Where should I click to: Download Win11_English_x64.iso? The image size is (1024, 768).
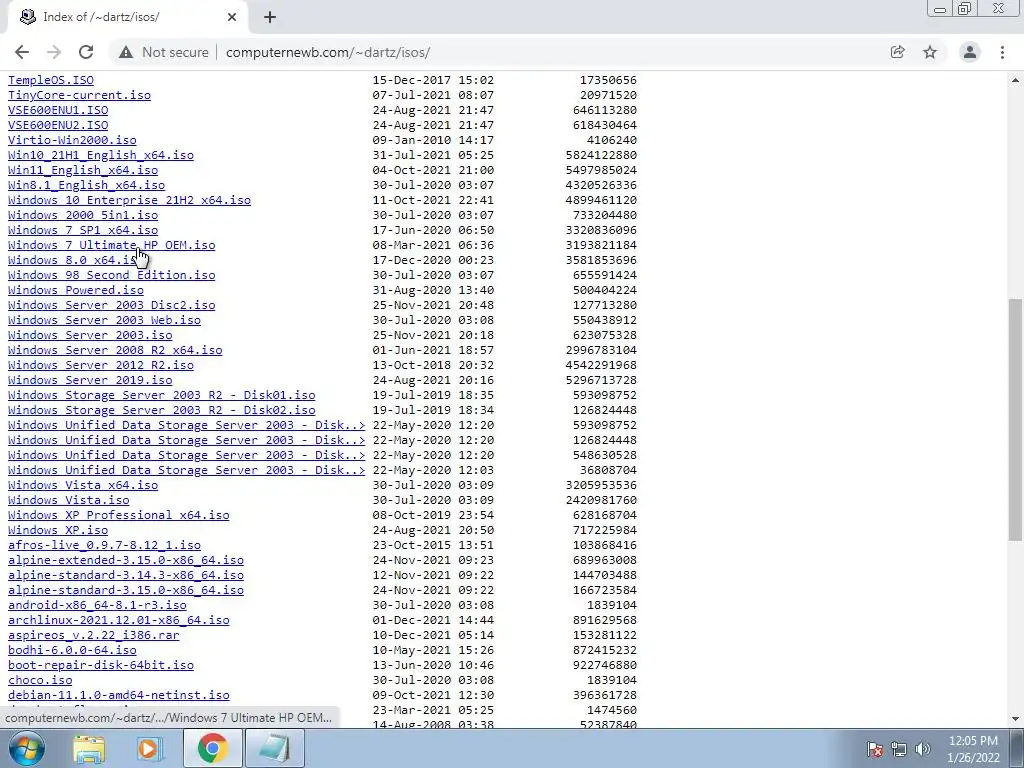point(83,170)
